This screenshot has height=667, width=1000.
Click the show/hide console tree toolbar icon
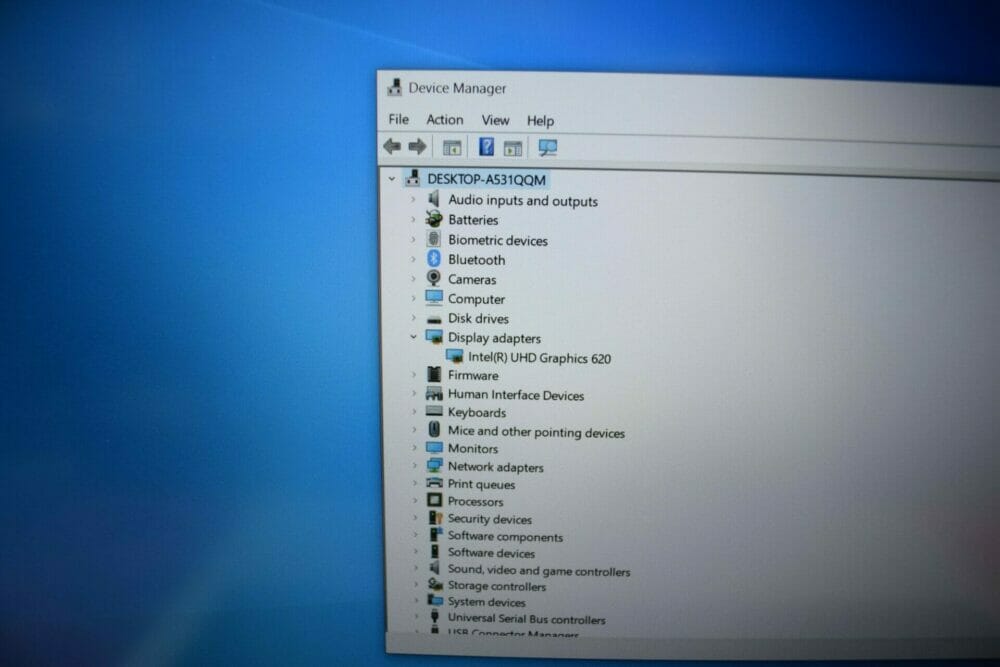[452, 148]
